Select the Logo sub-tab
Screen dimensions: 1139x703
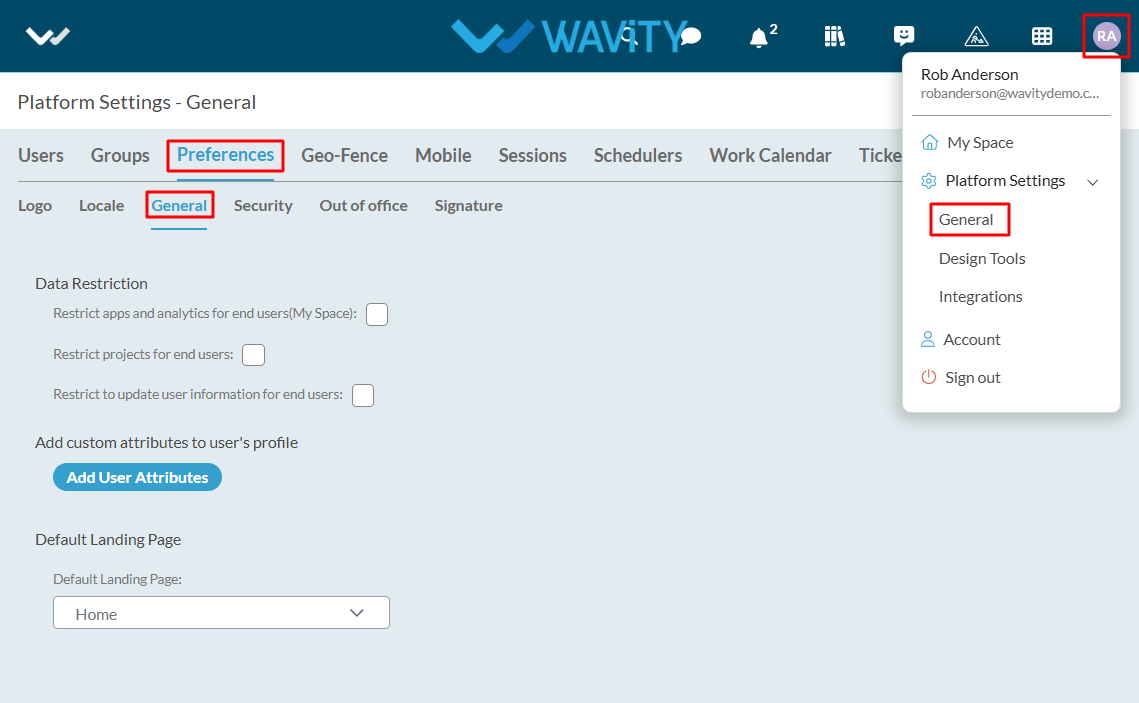pos(35,206)
